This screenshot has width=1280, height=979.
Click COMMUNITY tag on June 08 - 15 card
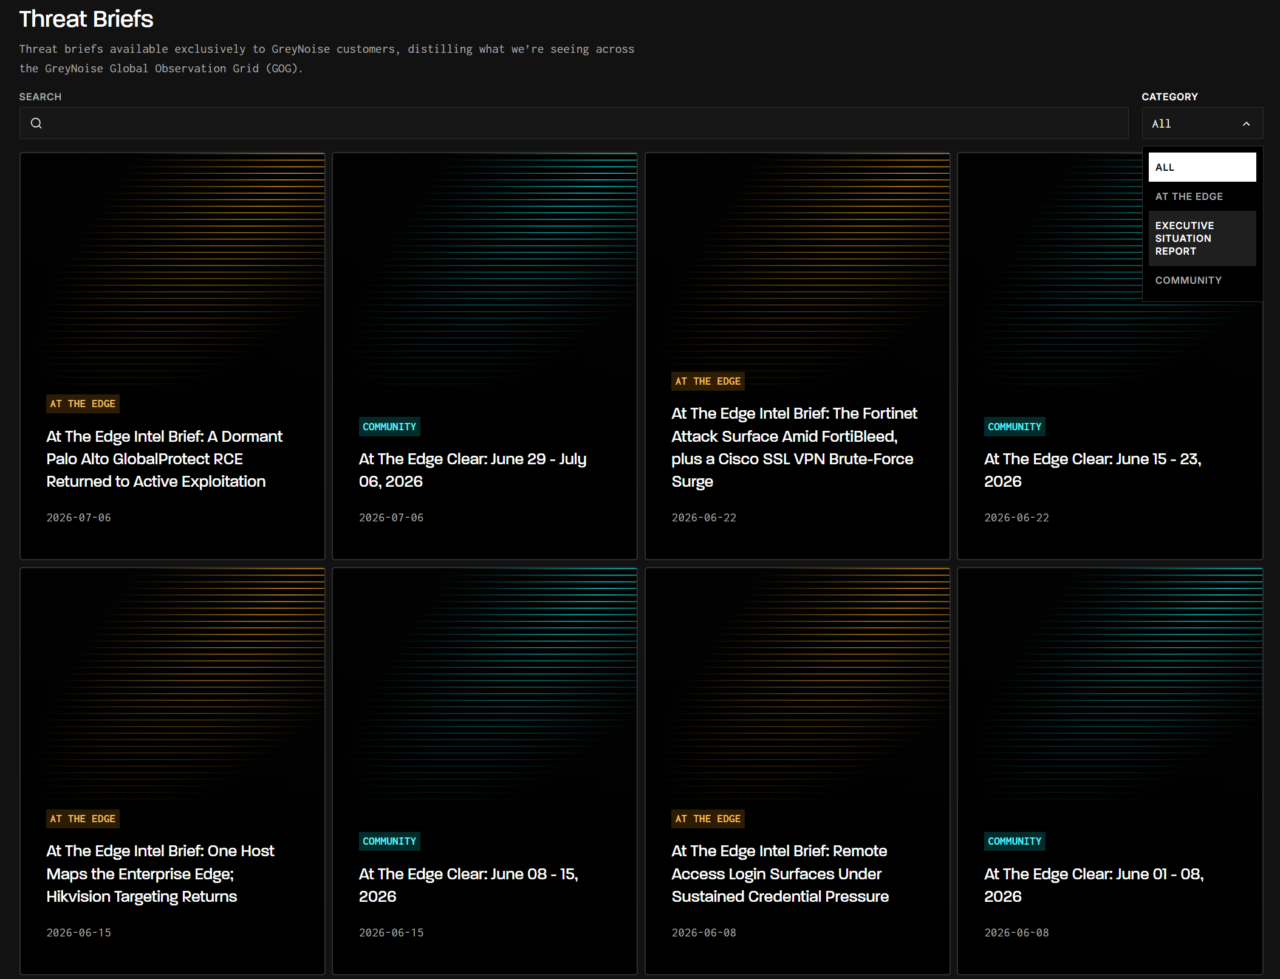[390, 842]
